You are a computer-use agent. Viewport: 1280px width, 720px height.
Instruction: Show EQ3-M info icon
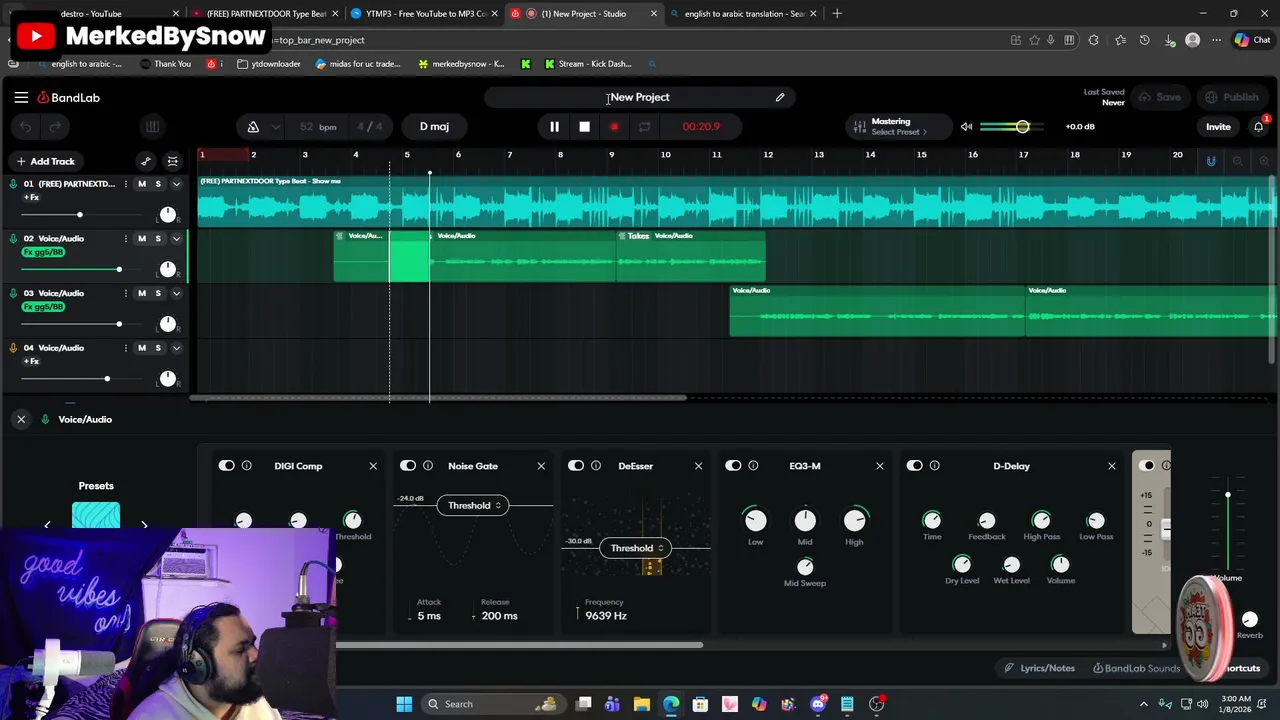(753, 466)
